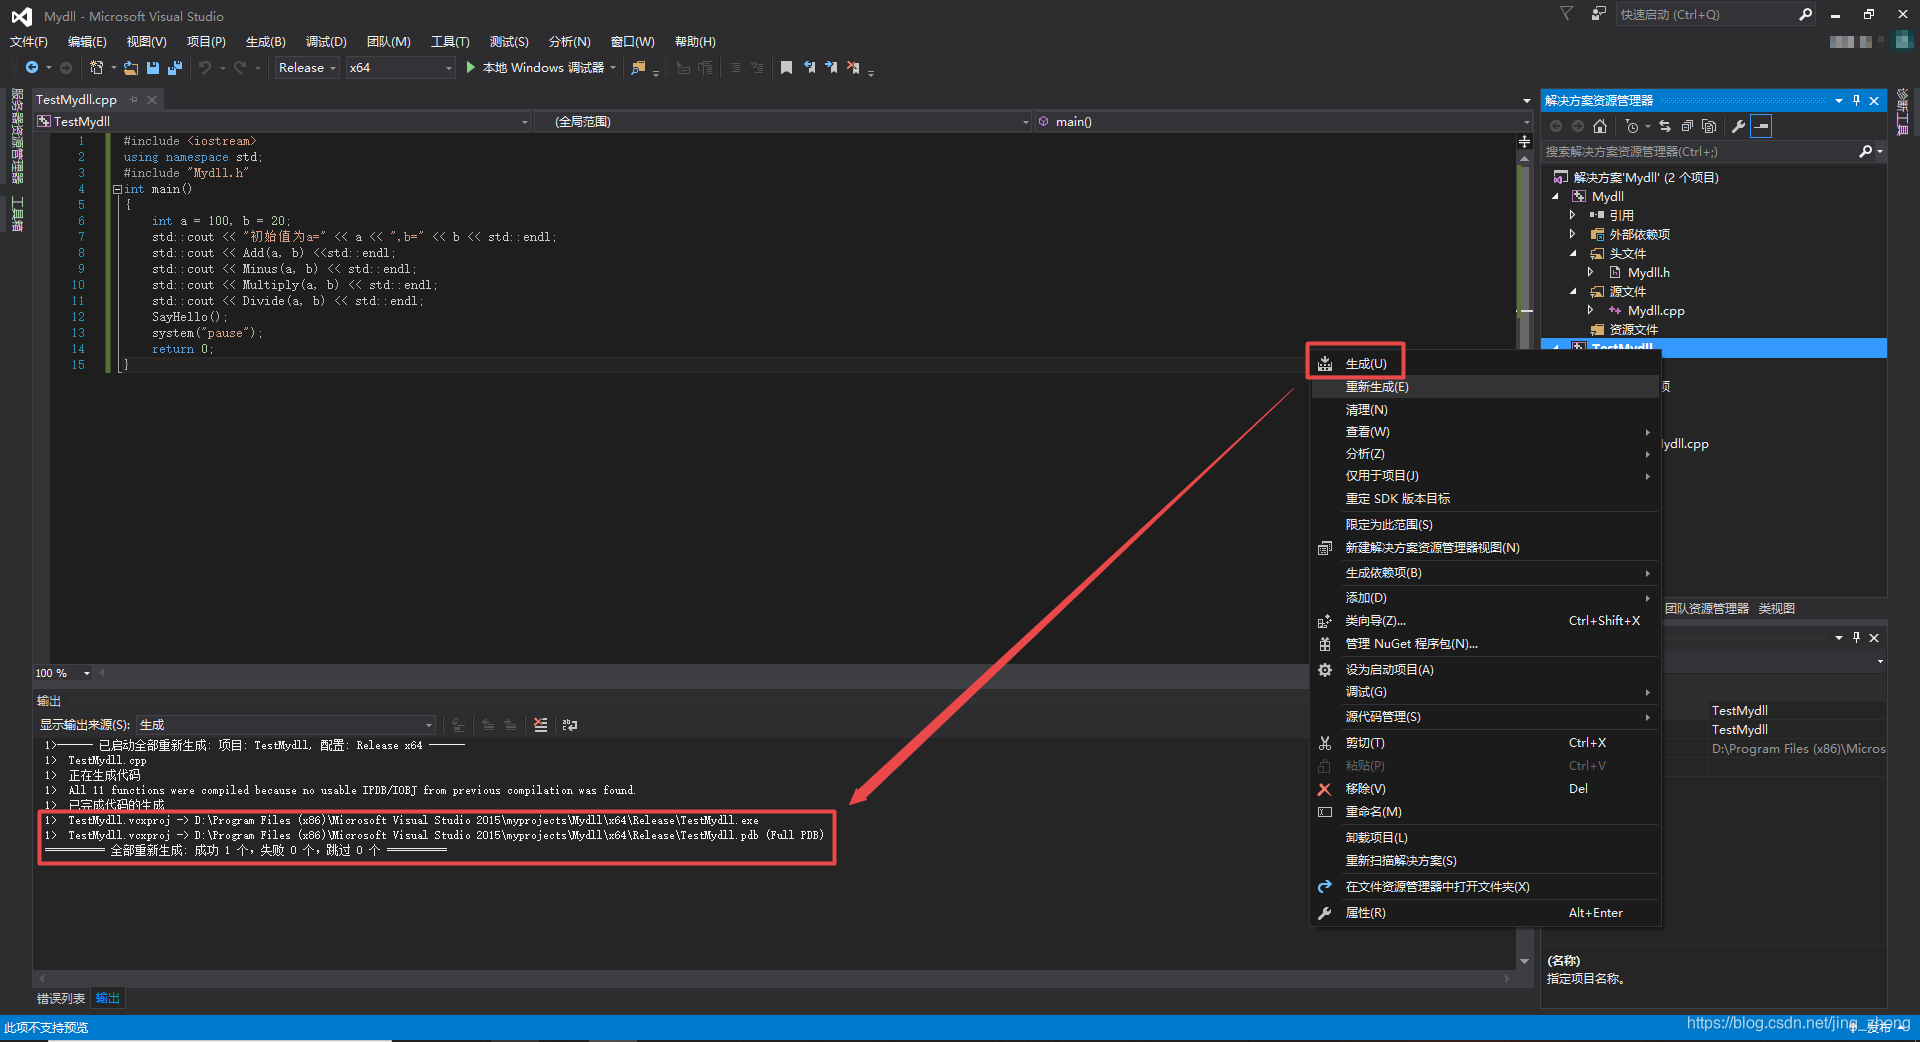Image resolution: width=1920 pixels, height=1042 pixels.
Task: Click the search magnifier in Solution Explorer
Action: pos(1865,151)
